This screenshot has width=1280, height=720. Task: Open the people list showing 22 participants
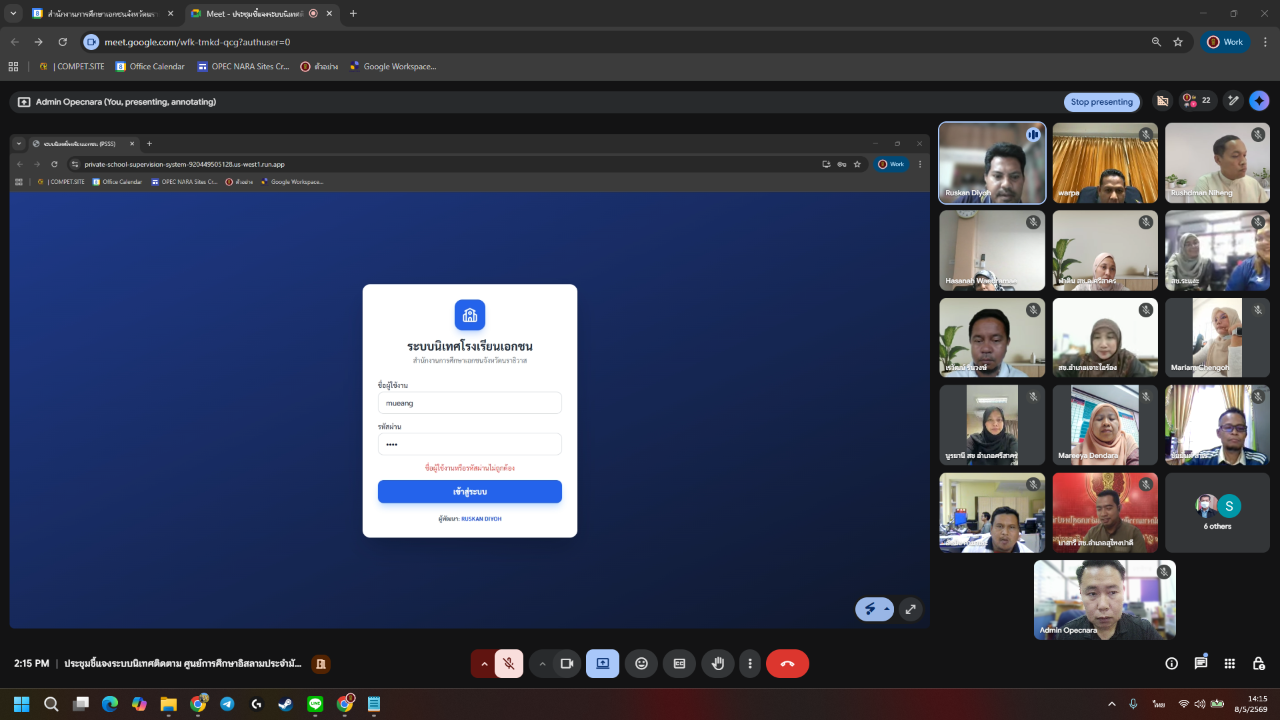(x=1197, y=101)
